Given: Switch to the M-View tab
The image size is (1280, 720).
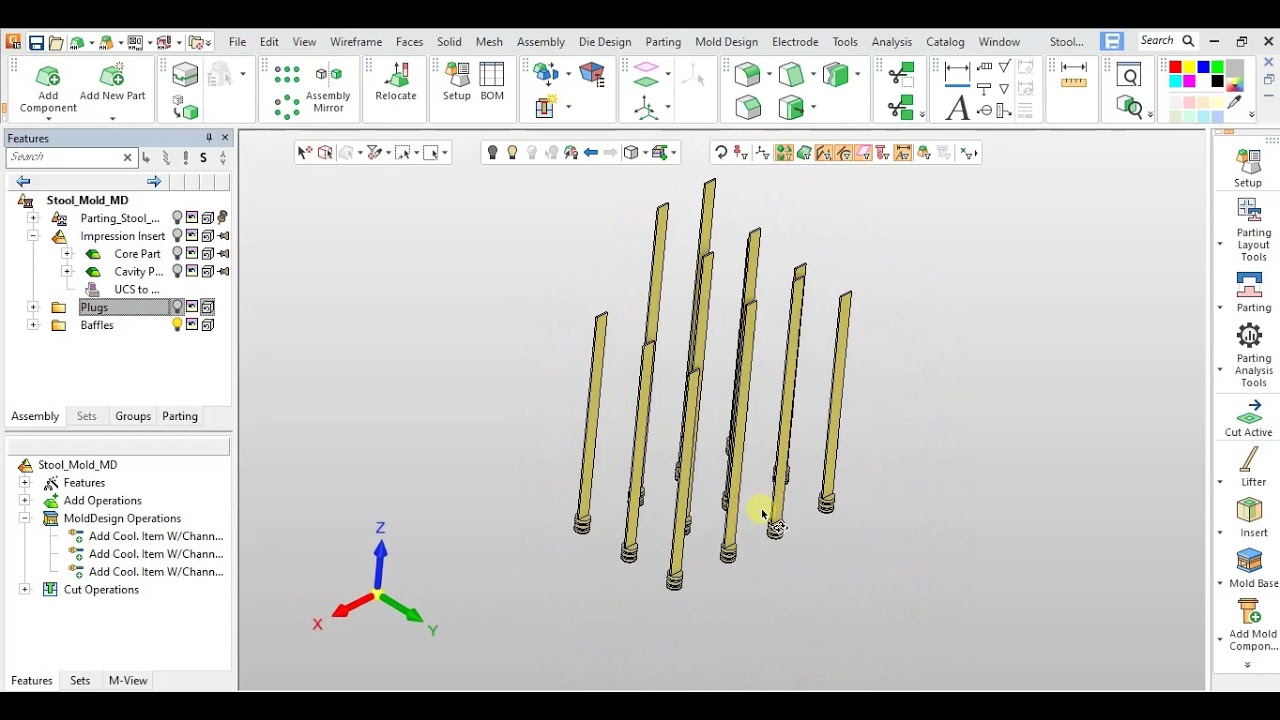Looking at the screenshot, I should pos(128,680).
